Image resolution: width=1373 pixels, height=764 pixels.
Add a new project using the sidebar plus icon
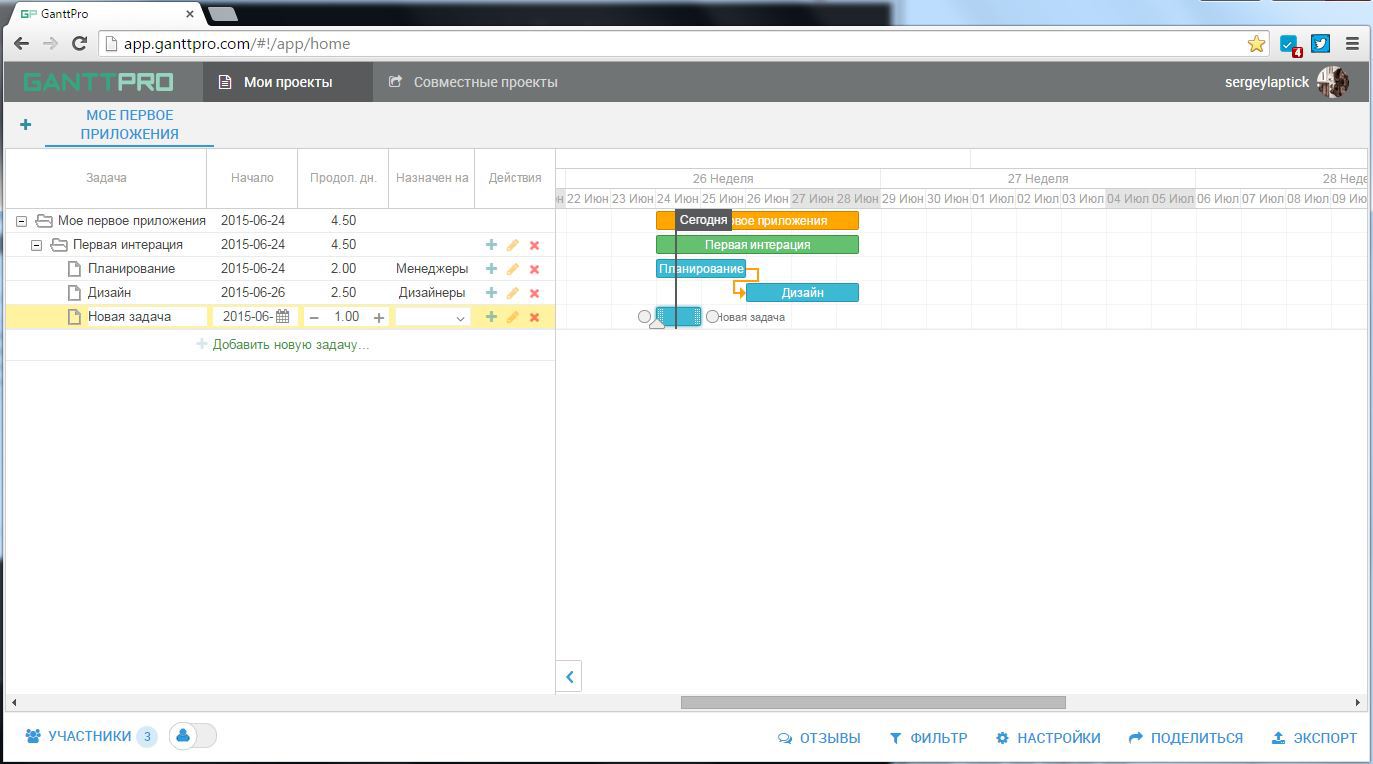[25, 124]
